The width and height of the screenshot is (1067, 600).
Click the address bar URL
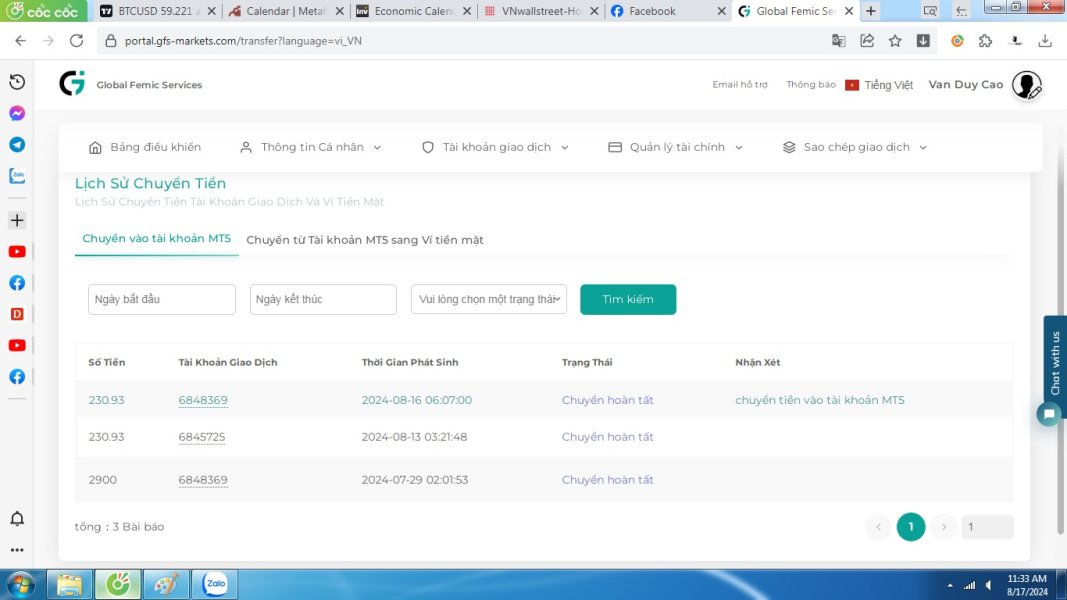coord(243,41)
